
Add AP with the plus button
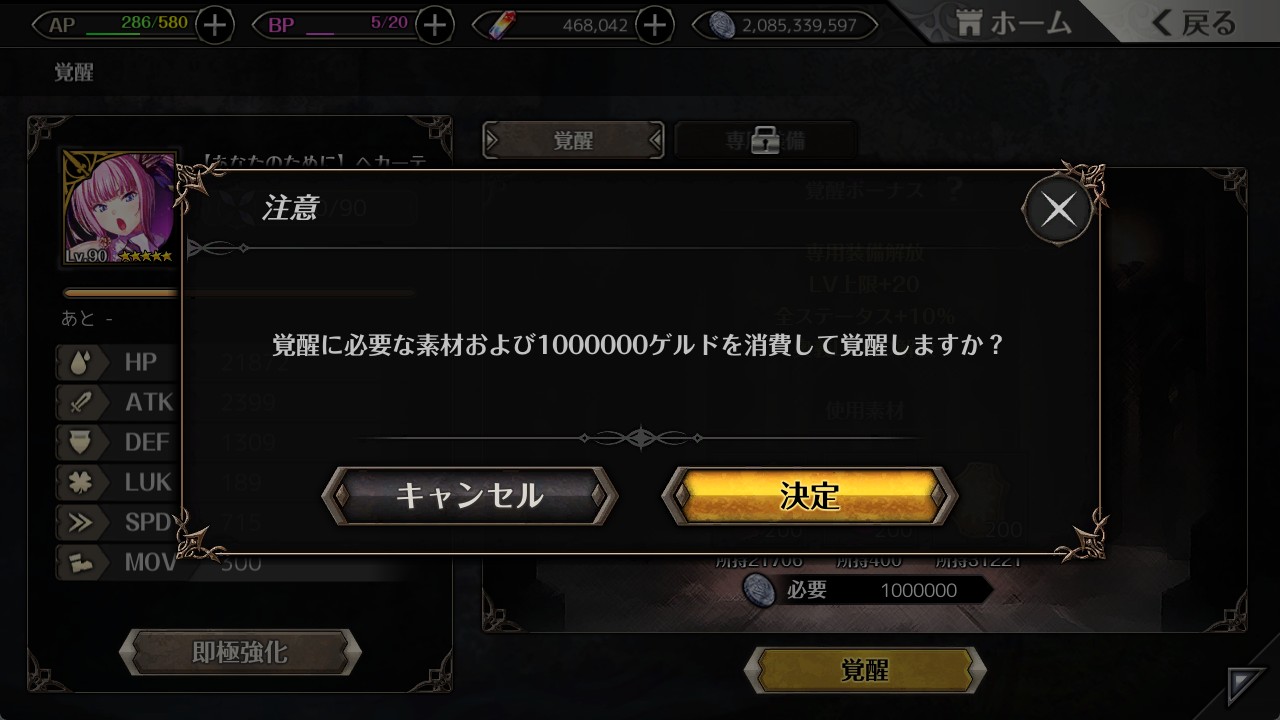click(x=215, y=26)
